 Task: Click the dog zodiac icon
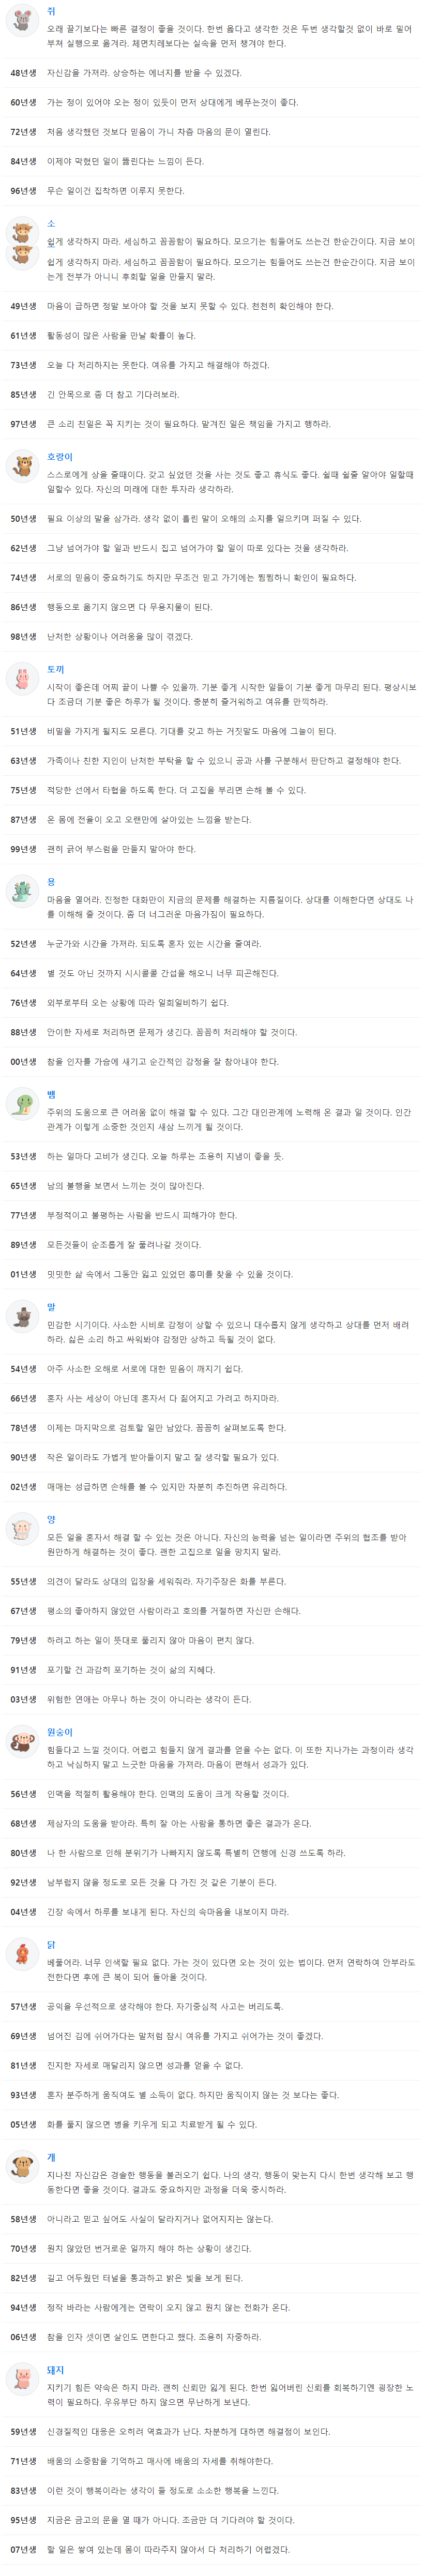(22, 2168)
